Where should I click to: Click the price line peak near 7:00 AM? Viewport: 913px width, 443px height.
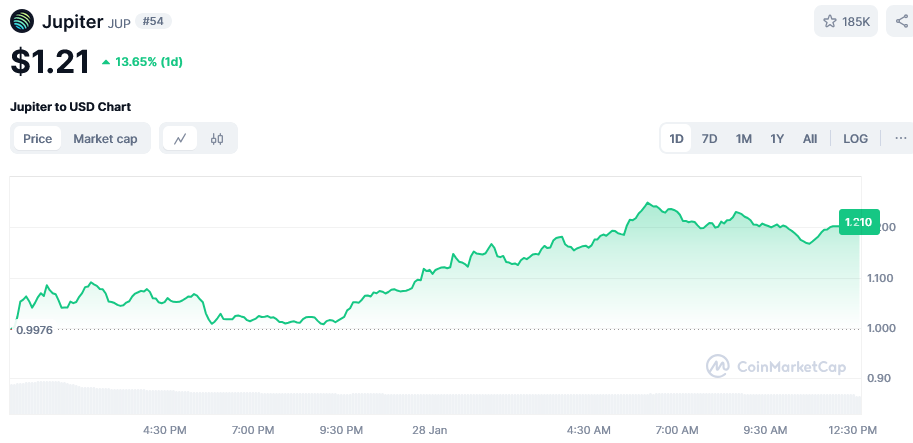pos(647,203)
